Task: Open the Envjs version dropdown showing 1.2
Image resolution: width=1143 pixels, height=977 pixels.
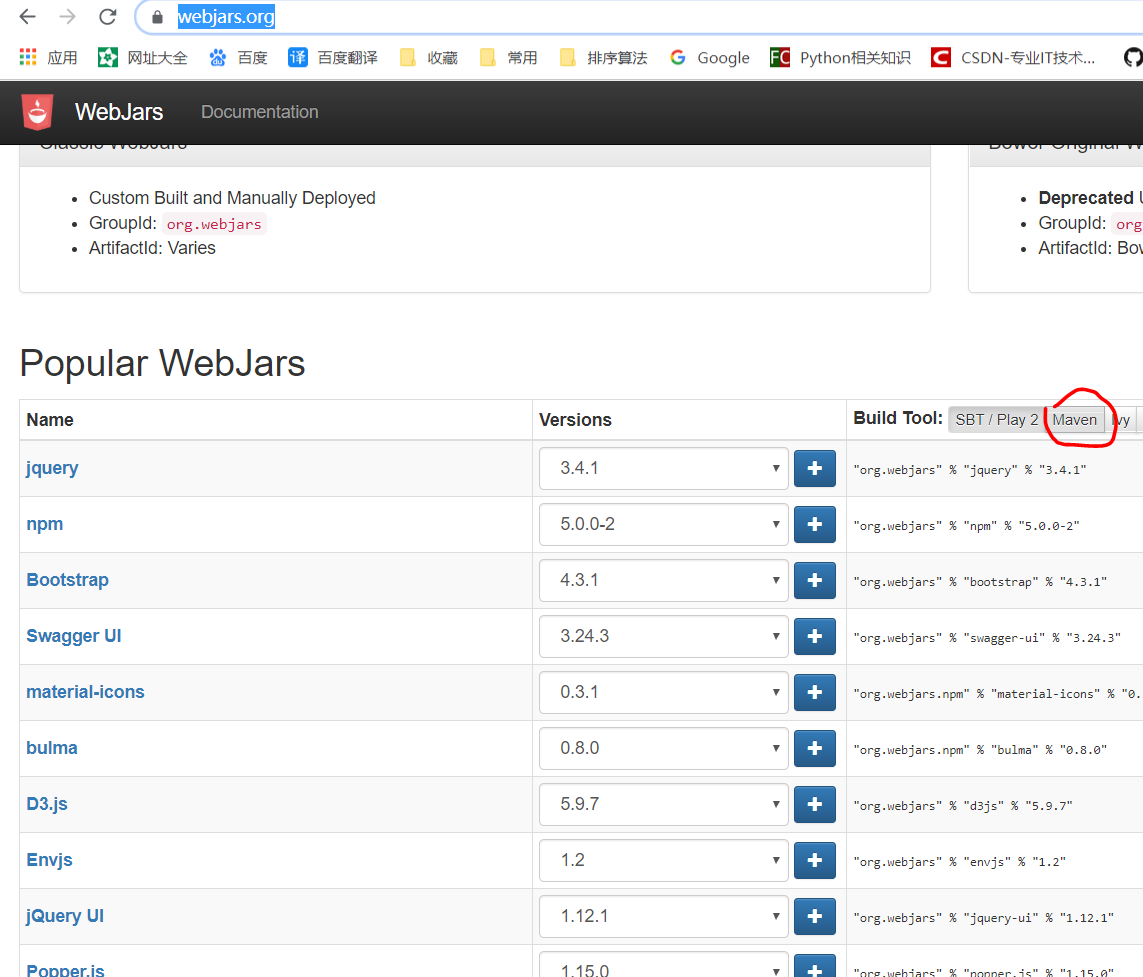Action: [x=664, y=860]
